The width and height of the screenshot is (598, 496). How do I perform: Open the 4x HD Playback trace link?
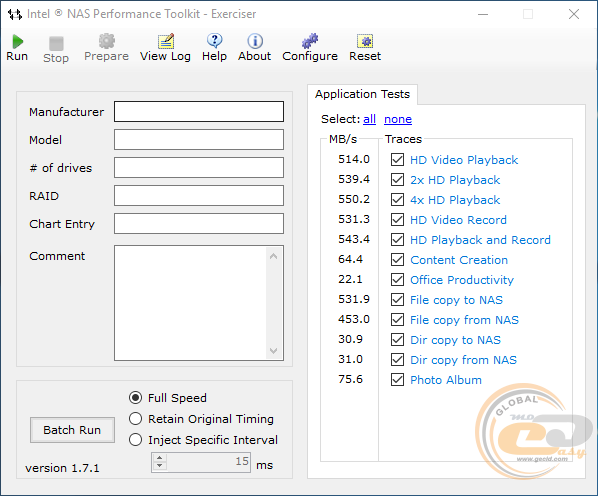(455, 200)
